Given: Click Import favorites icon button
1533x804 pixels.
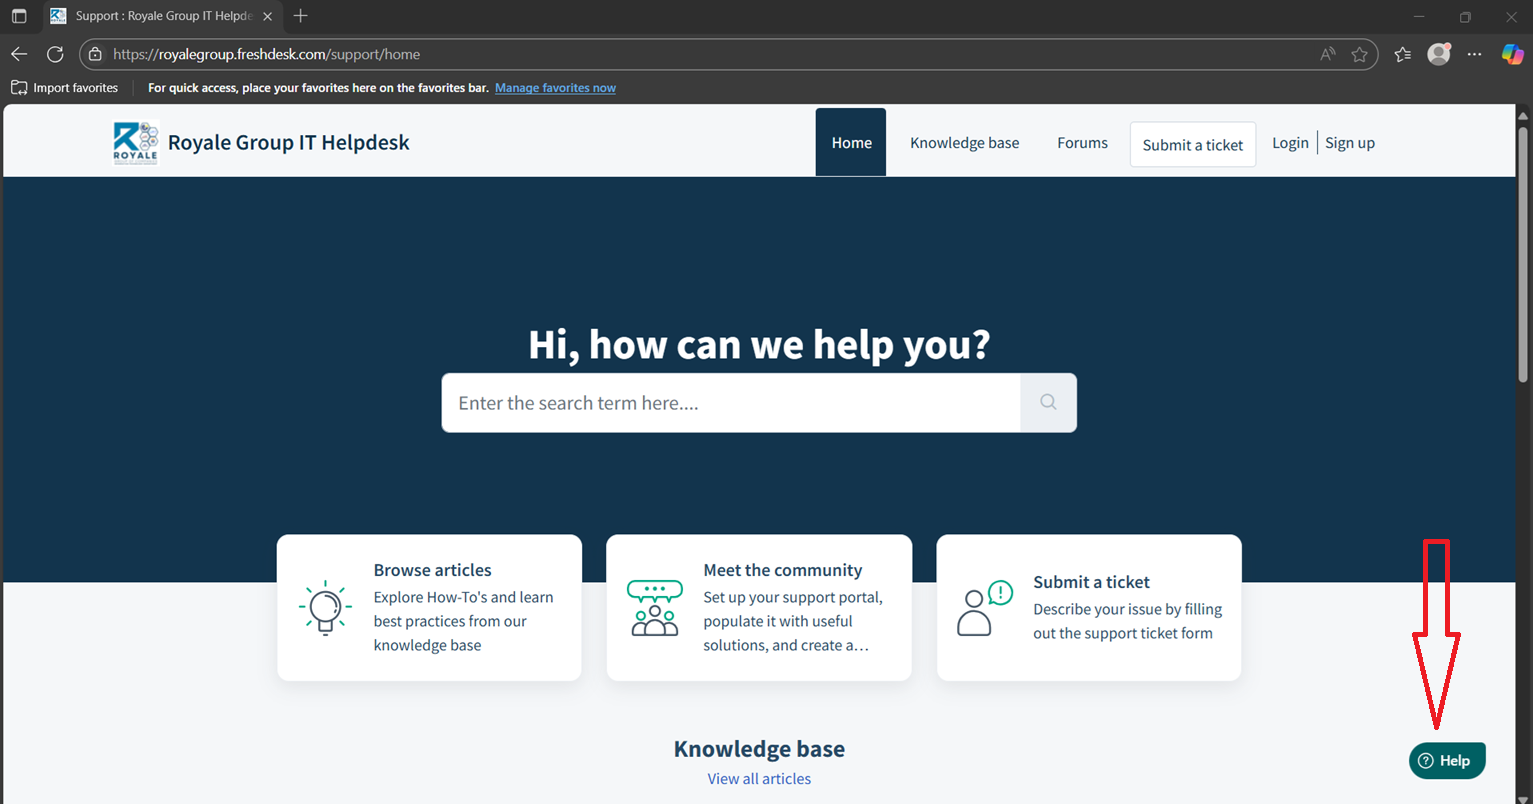Looking at the screenshot, I should click(19, 88).
